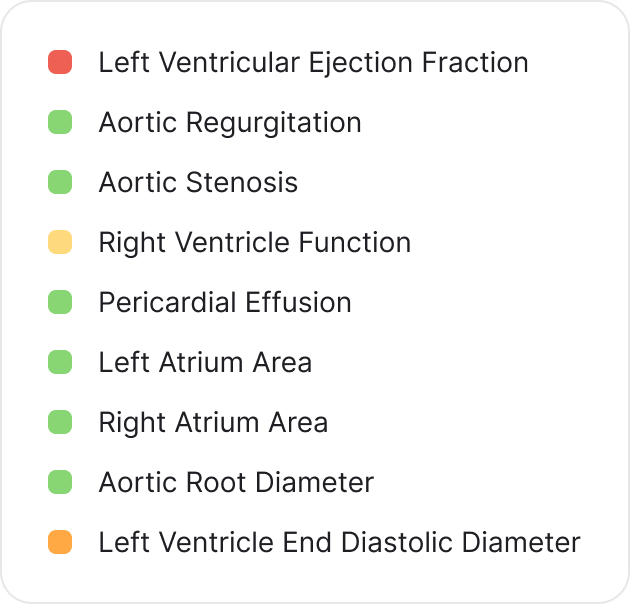Select Left Ventricle End Diastolic Diameter label
Image resolution: width=630 pixels, height=604 pixels.
pos(340,543)
